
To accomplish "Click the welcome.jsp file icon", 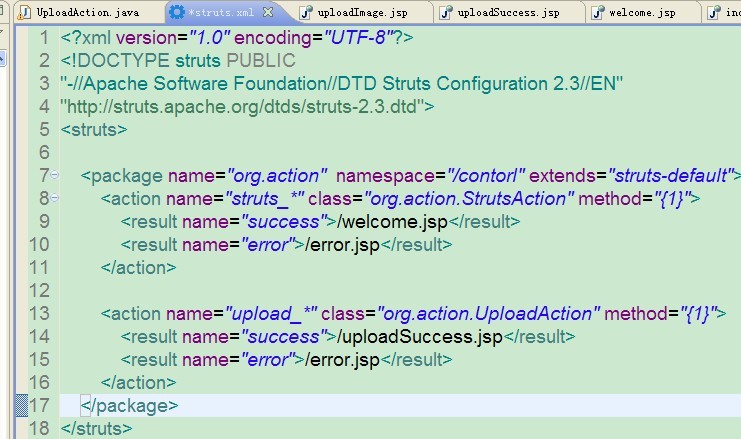I will pyautogui.click(x=598, y=12).
